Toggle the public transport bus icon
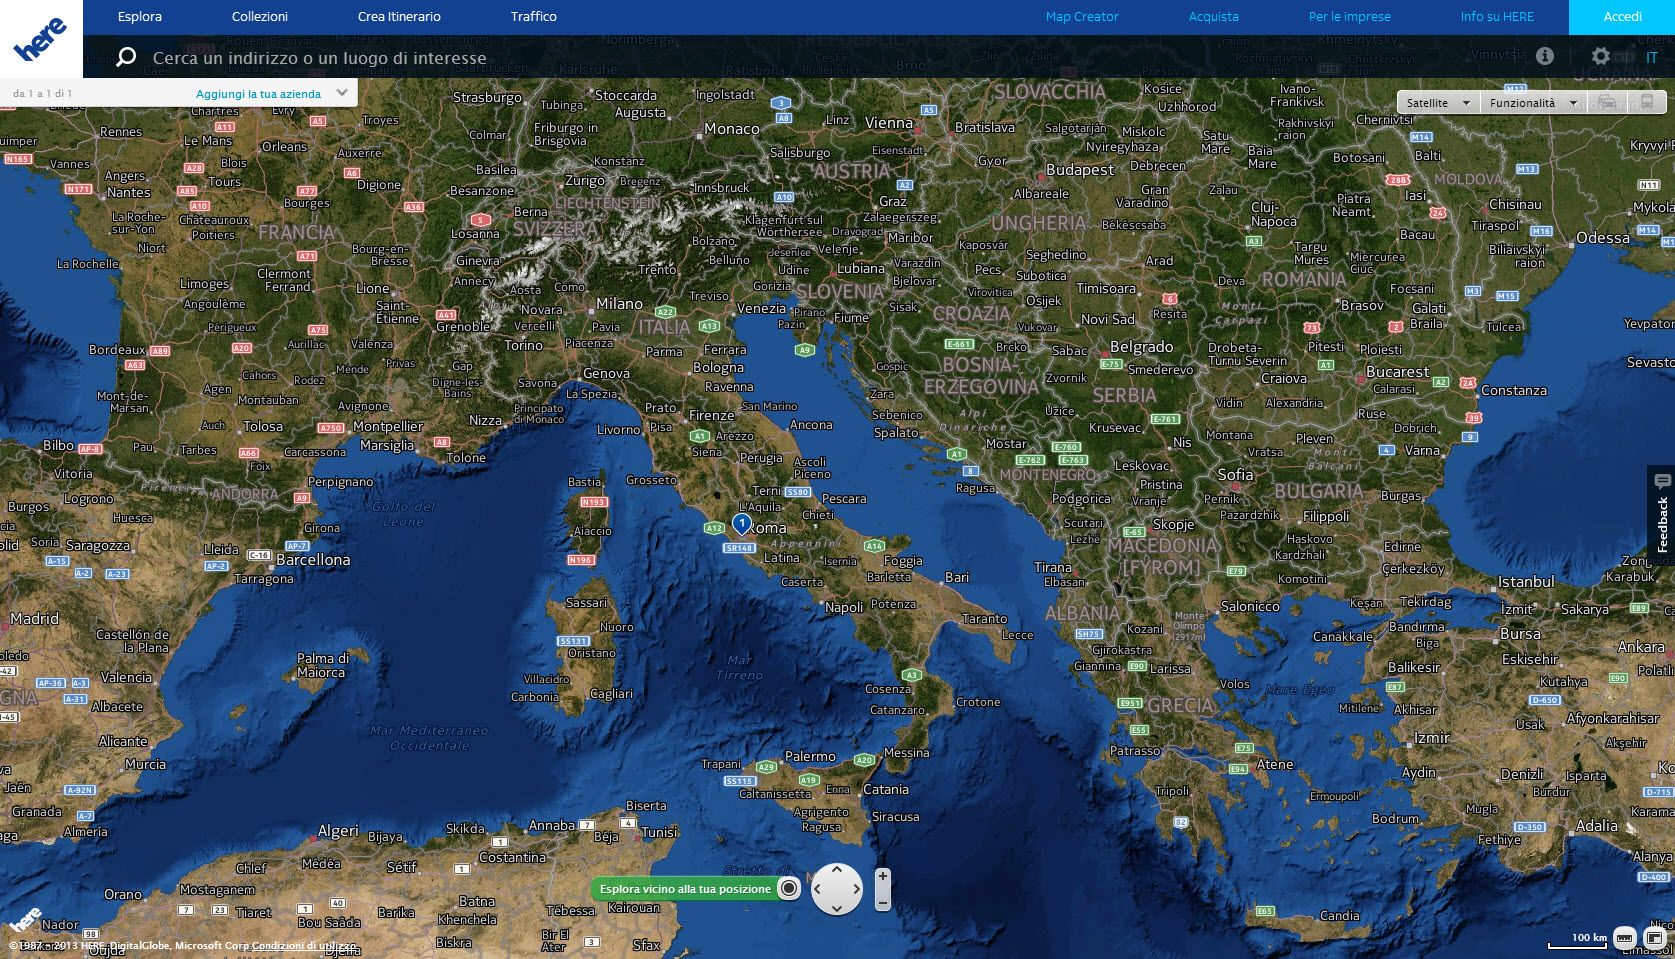The width and height of the screenshot is (1675, 959). click(x=1647, y=102)
